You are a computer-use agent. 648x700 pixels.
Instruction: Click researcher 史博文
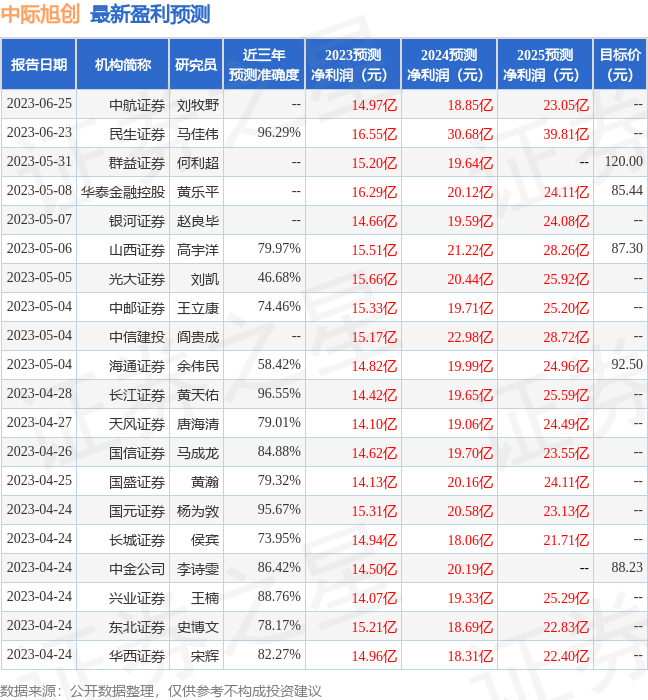point(198,628)
